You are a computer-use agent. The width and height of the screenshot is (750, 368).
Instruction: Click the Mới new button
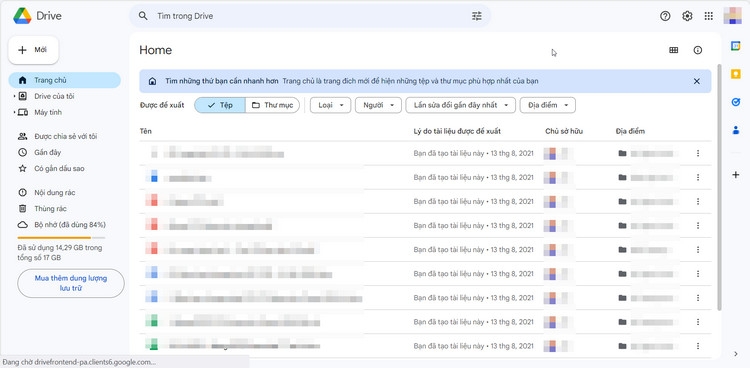coord(33,50)
